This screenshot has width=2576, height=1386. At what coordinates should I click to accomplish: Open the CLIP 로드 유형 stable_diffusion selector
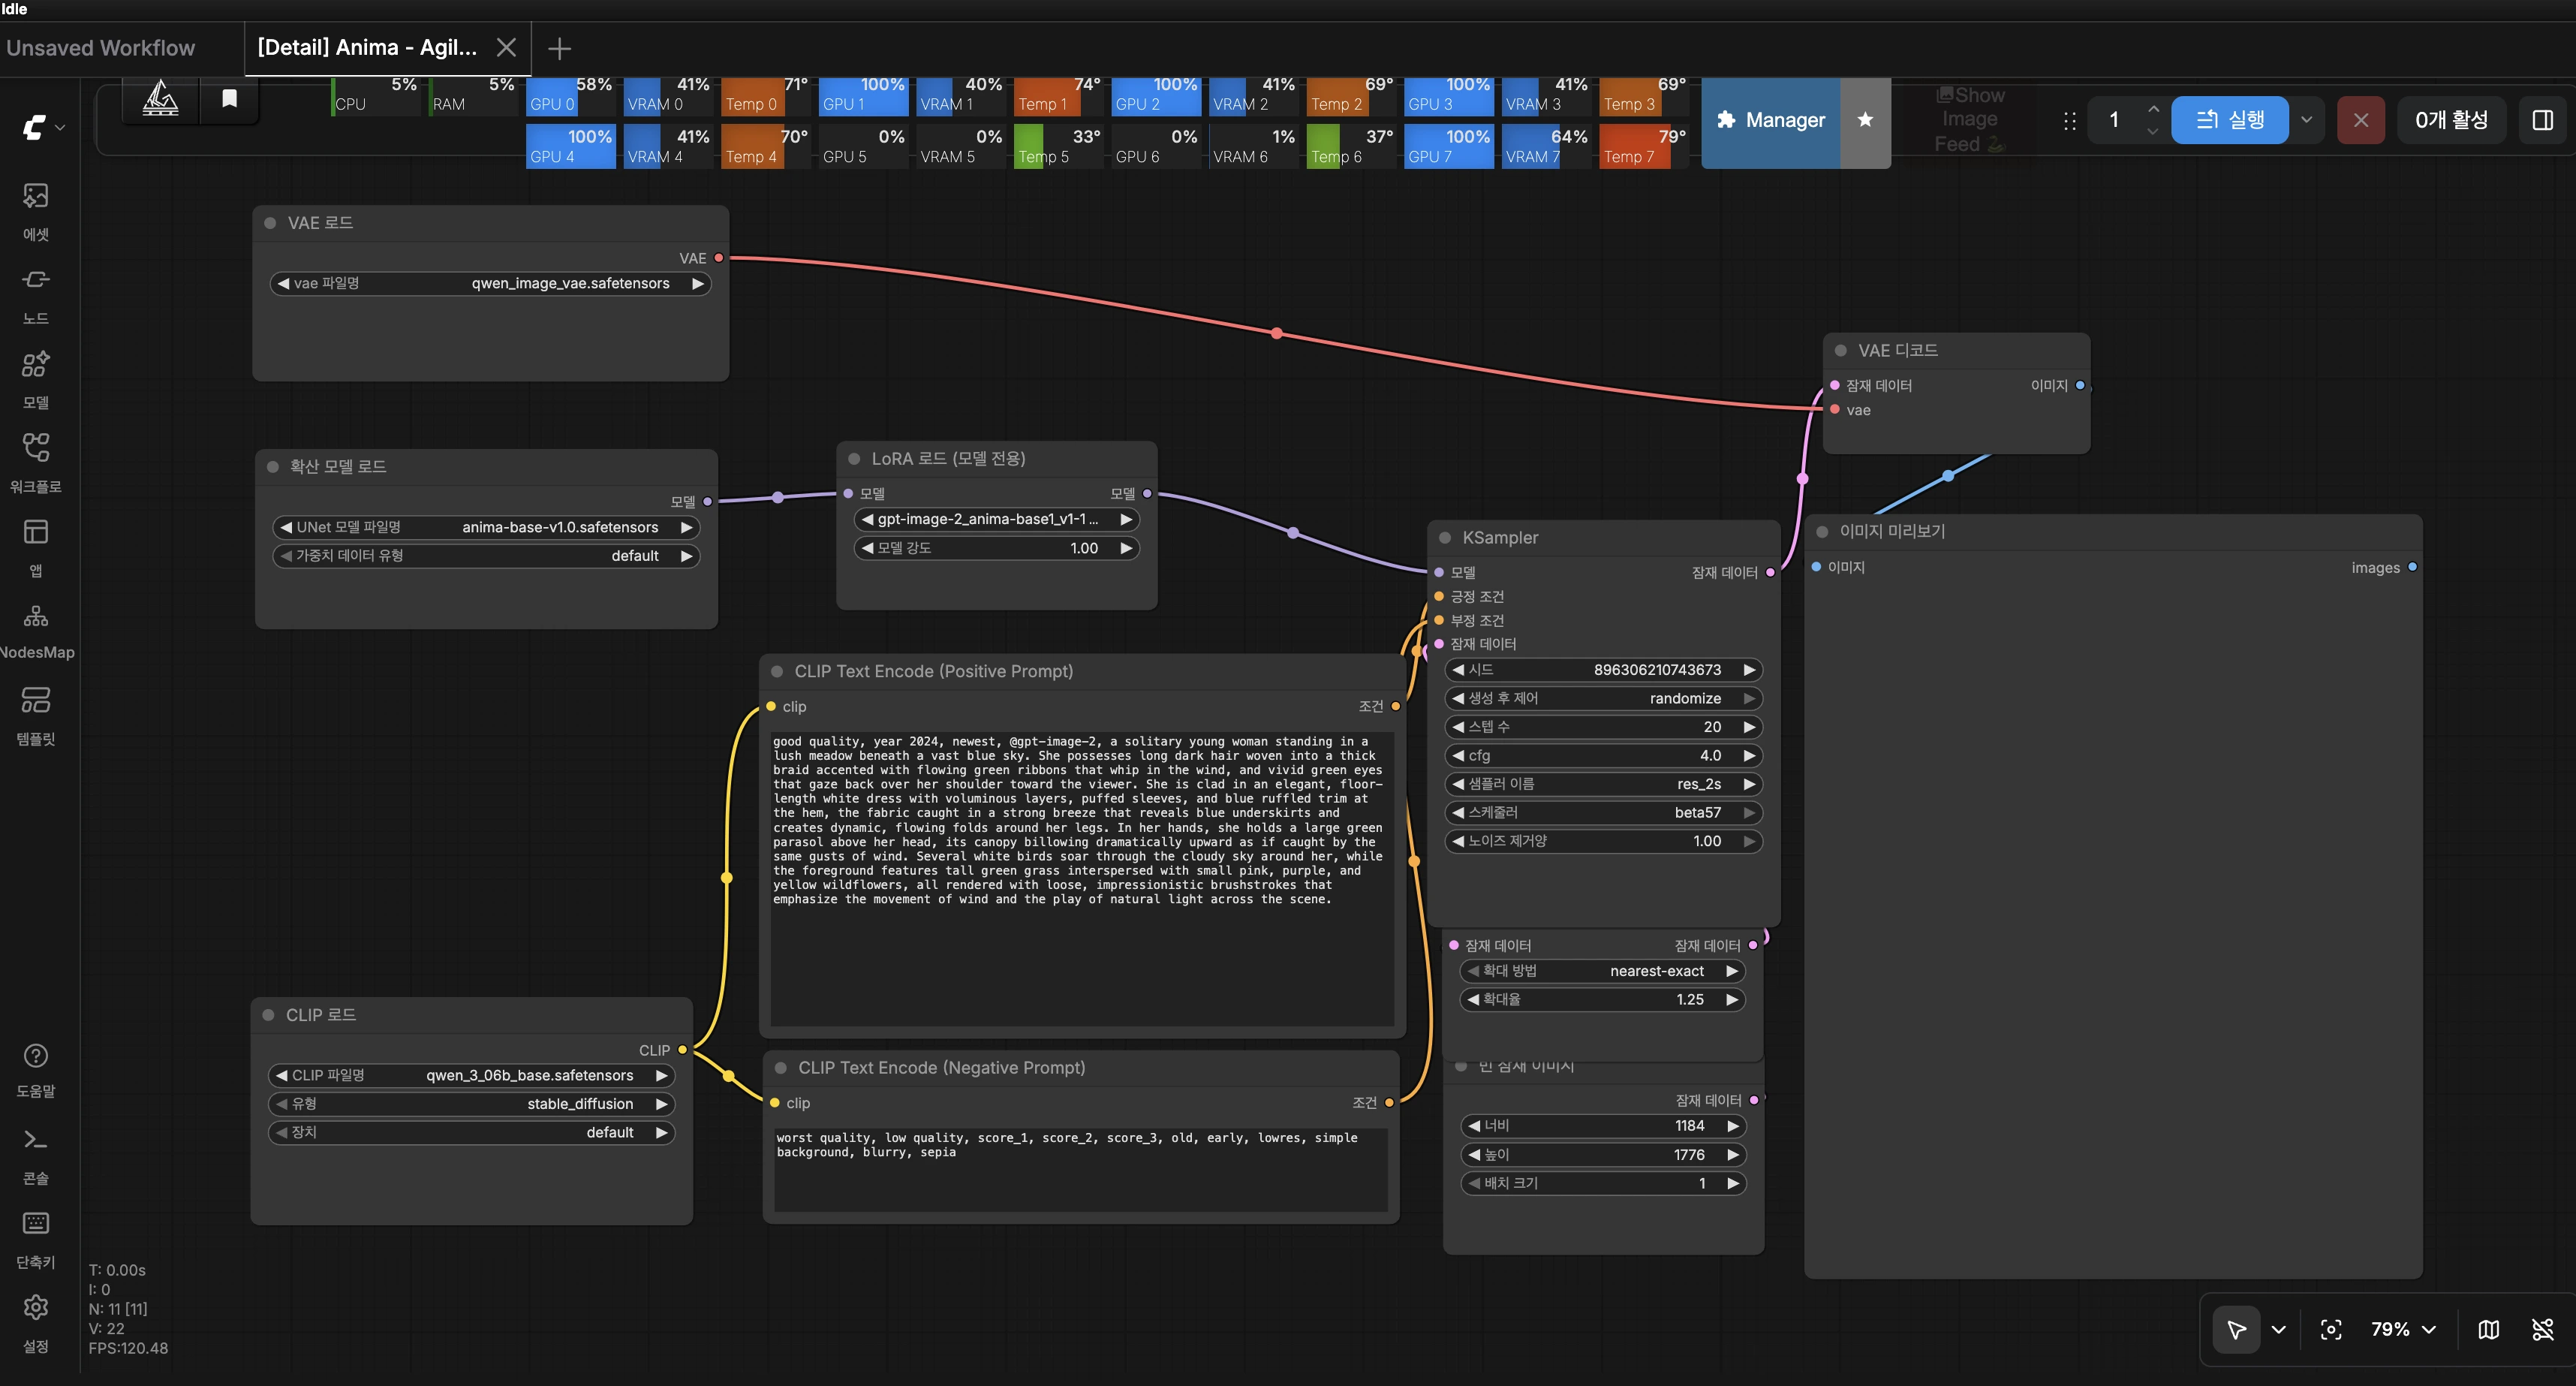(x=472, y=1104)
